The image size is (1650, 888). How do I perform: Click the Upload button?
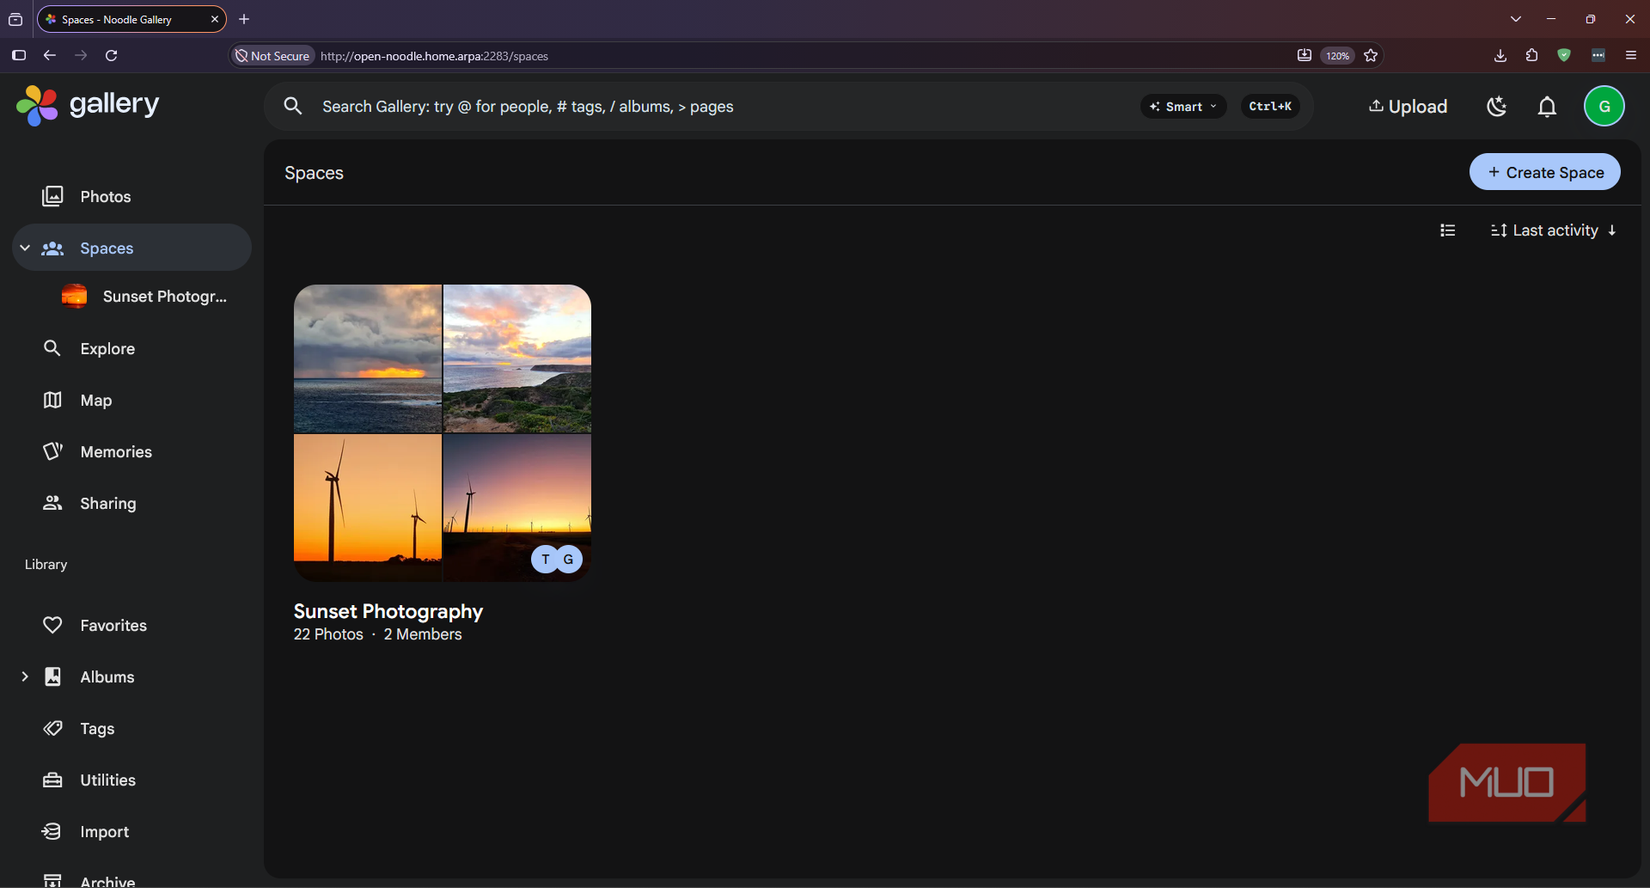point(1408,106)
